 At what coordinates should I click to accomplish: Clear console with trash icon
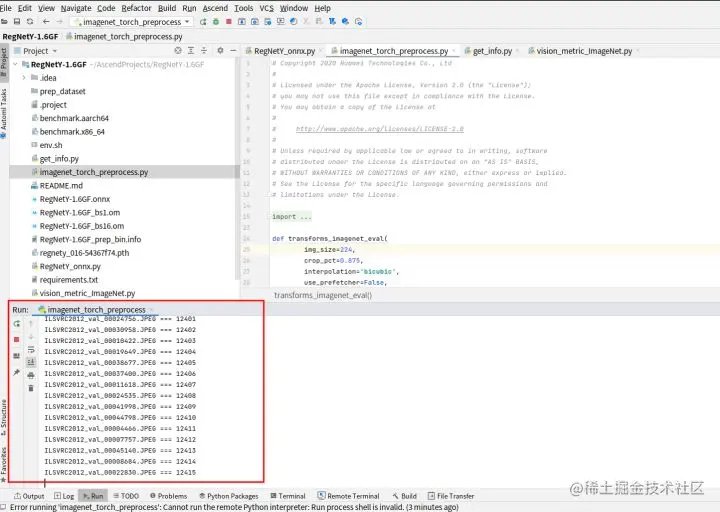pos(31,388)
